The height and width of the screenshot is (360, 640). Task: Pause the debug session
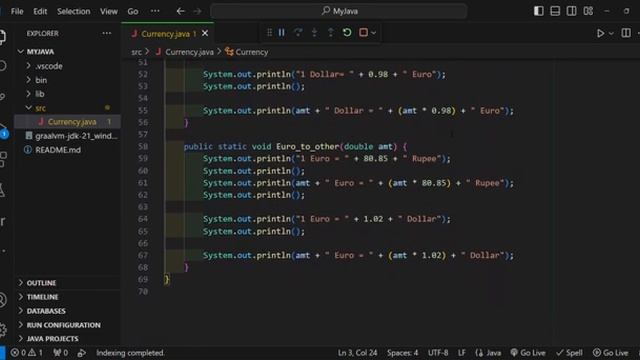coord(282,33)
